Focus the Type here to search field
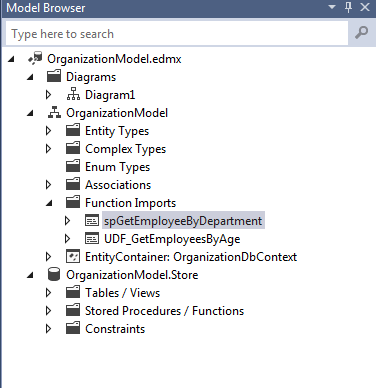 (x=177, y=33)
